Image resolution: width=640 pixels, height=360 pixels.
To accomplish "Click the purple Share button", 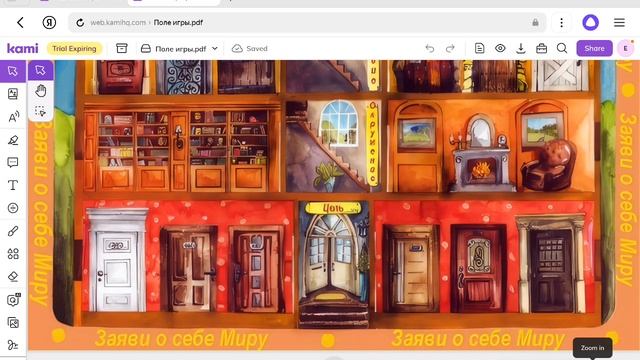I will click(x=594, y=48).
